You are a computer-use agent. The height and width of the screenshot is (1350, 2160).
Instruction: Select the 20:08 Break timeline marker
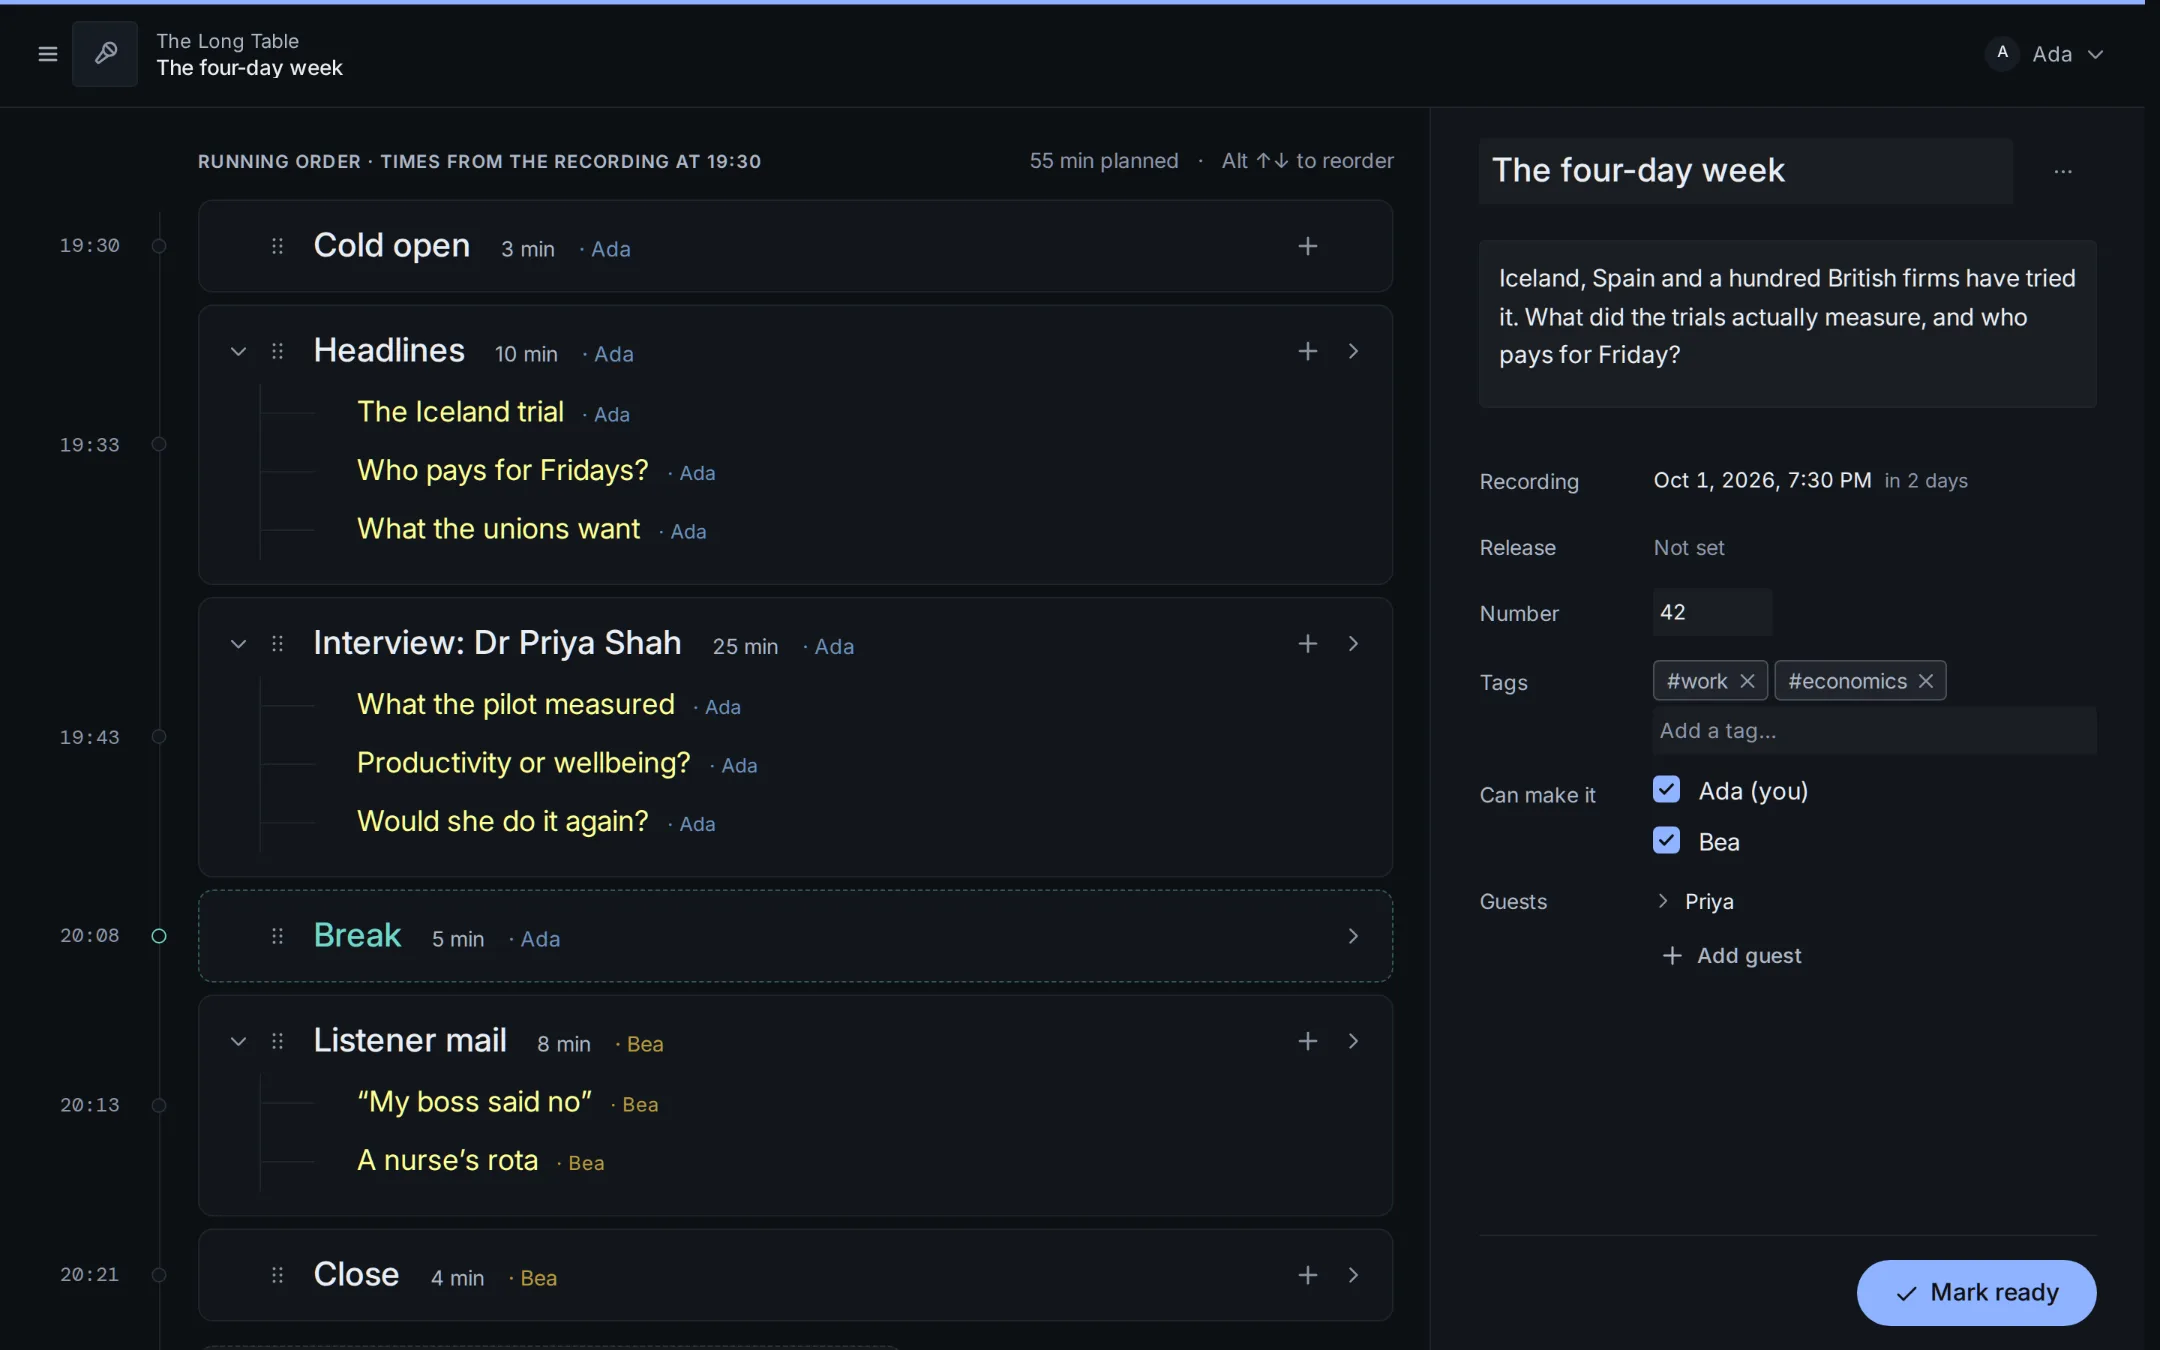tap(158, 936)
